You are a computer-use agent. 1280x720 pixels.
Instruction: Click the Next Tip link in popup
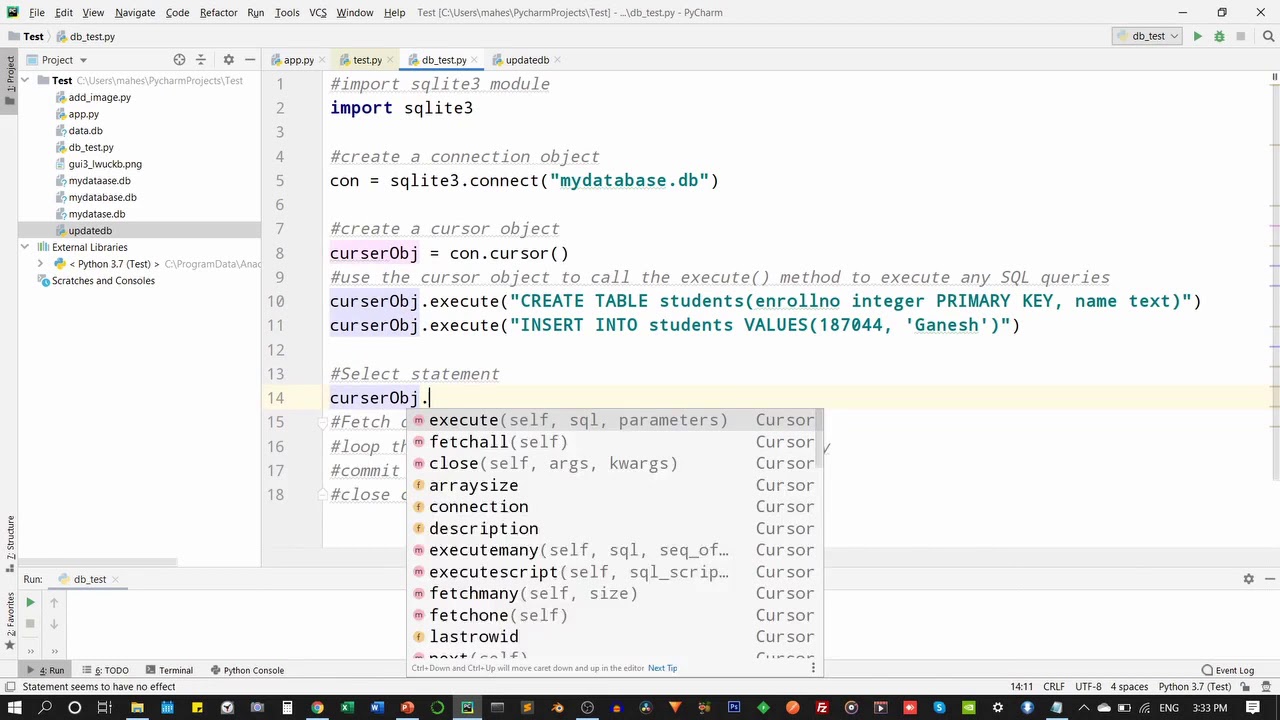662,668
